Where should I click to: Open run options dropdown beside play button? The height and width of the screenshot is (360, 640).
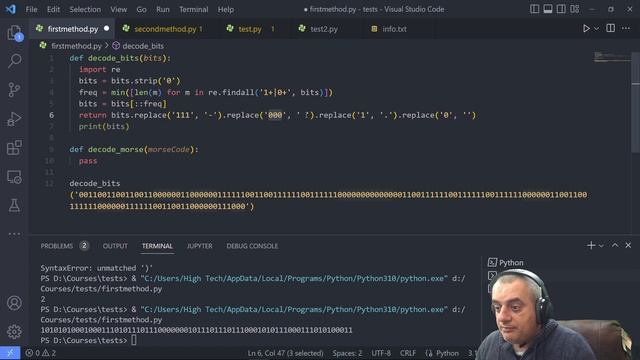597,29
